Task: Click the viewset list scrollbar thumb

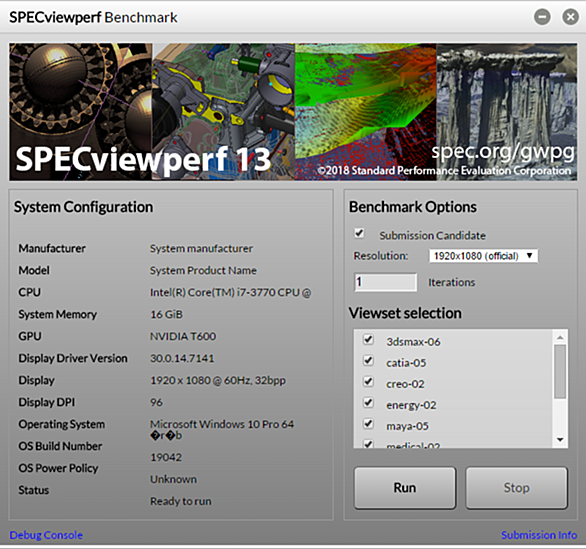Action: pyautogui.click(x=560, y=372)
